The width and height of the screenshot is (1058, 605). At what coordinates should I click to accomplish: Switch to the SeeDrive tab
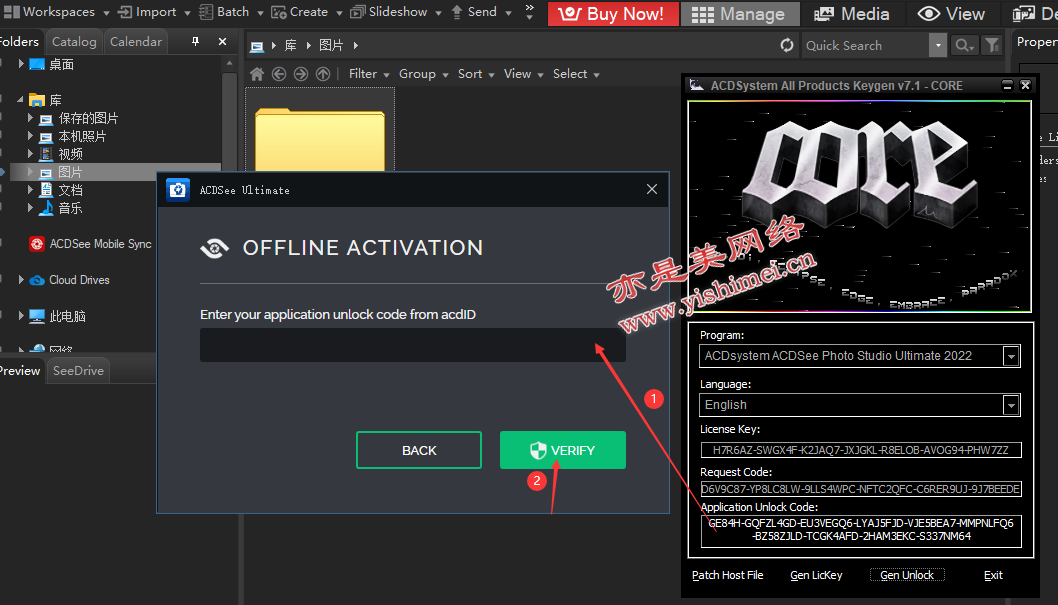pyautogui.click(x=78, y=371)
